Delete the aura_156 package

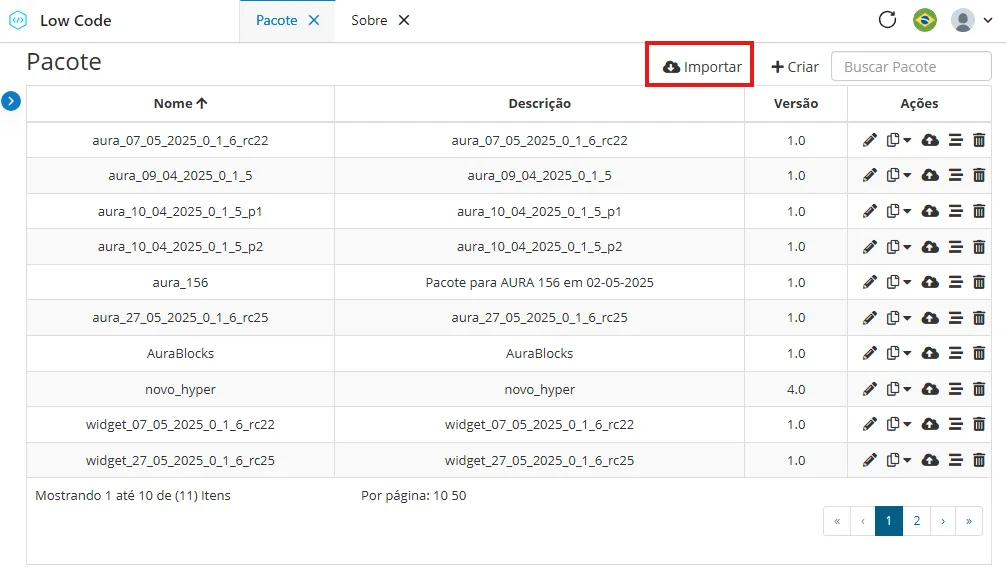pyautogui.click(x=979, y=282)
